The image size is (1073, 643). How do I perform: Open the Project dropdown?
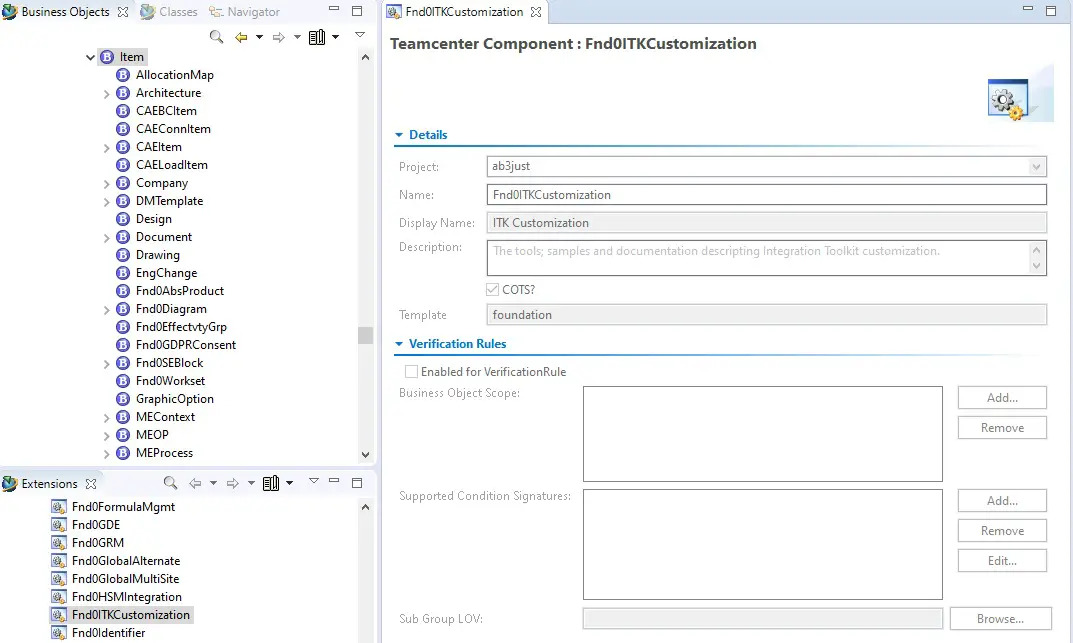click(1037, 166)
